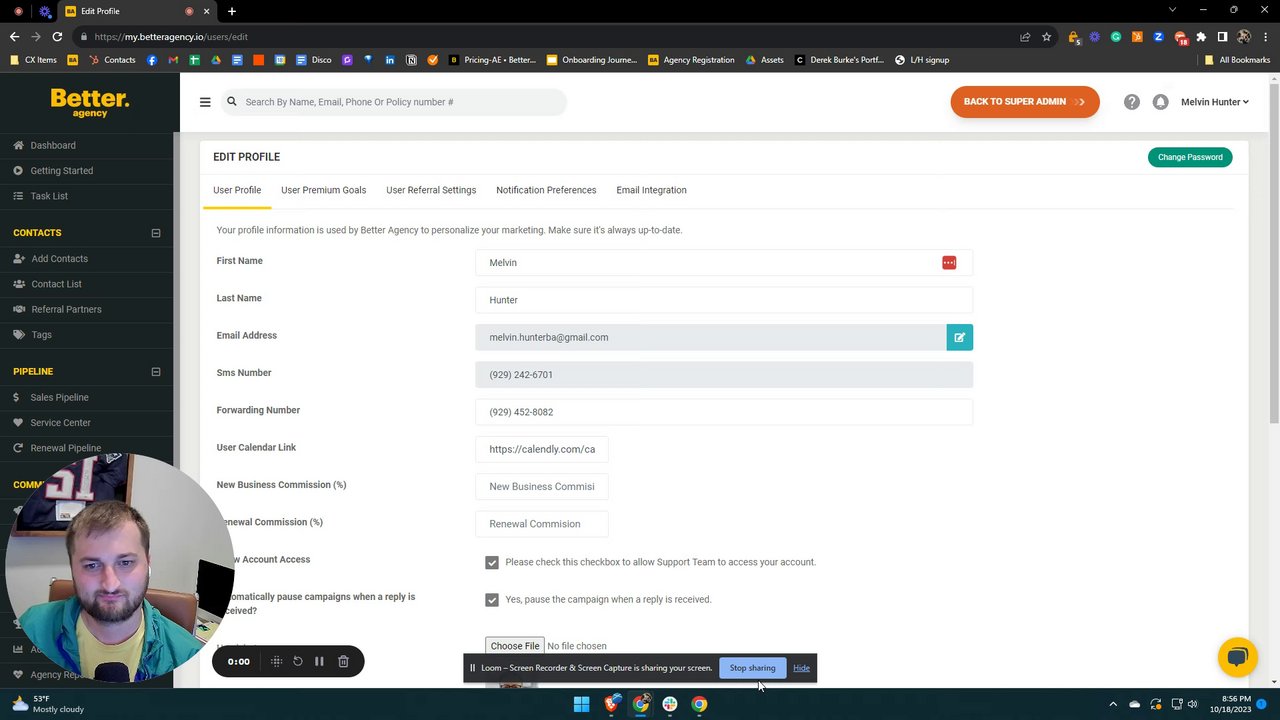The width and height of the screenshot is (1280, 720).
Task: Open the Brave browser taskbar icon
Action: [611, 704]
